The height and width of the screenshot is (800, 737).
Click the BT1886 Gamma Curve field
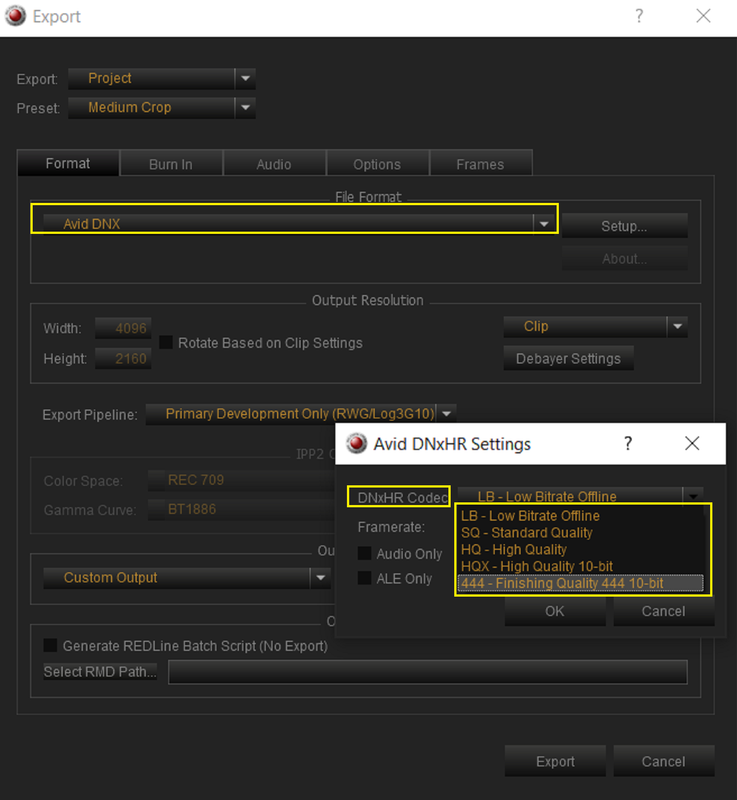[x=241, y=509]
